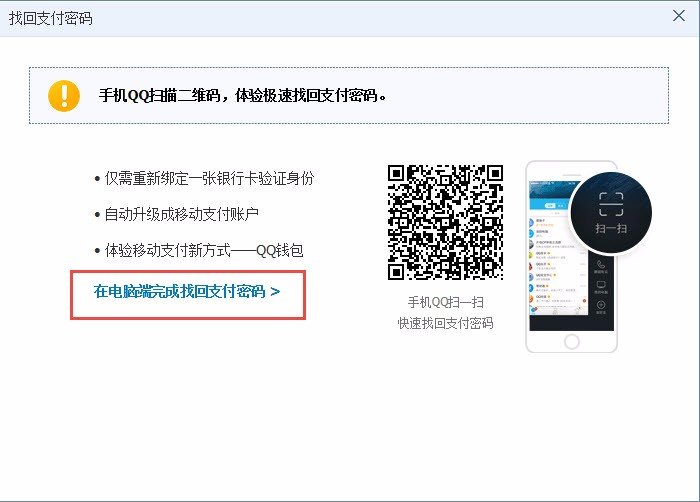Click the 扫一扫 scan icon circle
This screenshot has height=502, width=700.
(x=611, y=213)
